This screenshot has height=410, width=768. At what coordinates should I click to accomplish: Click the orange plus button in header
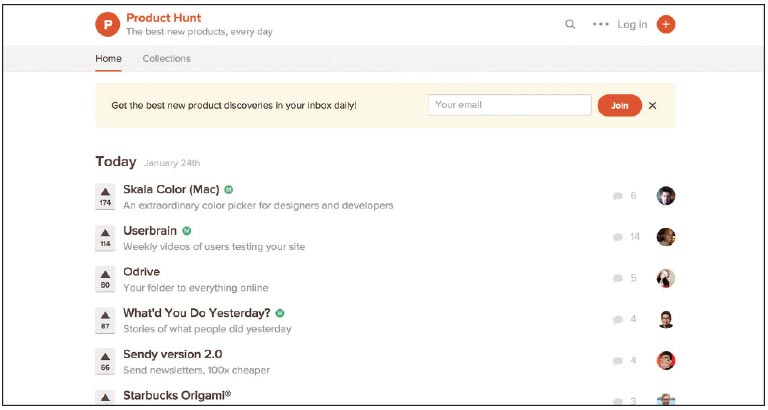pos(666,24)
